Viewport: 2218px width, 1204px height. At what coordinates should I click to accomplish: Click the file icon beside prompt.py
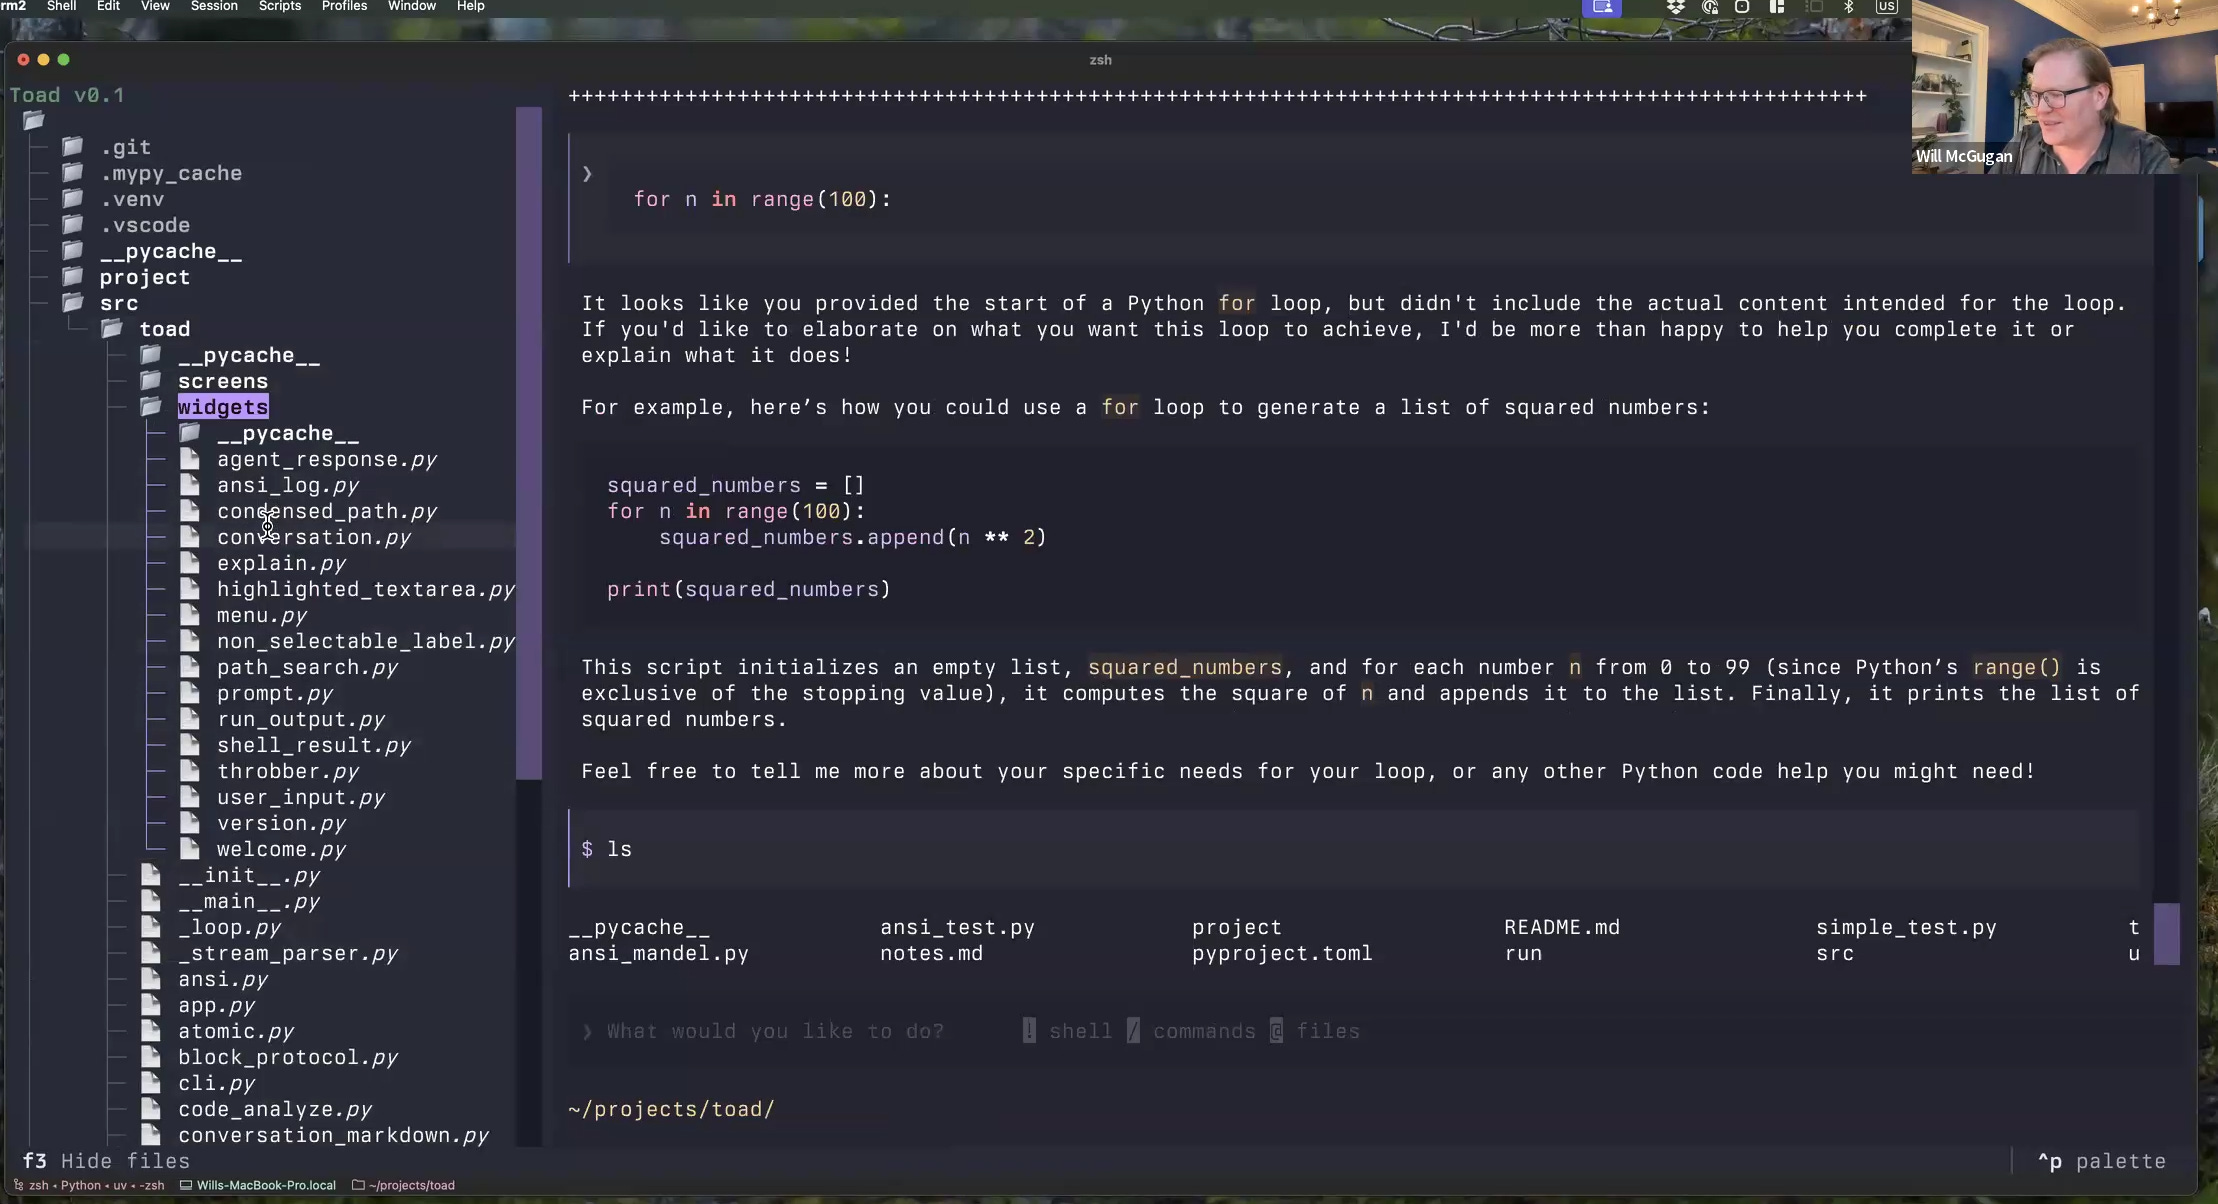pyautogui.click(x=190, y=693)
